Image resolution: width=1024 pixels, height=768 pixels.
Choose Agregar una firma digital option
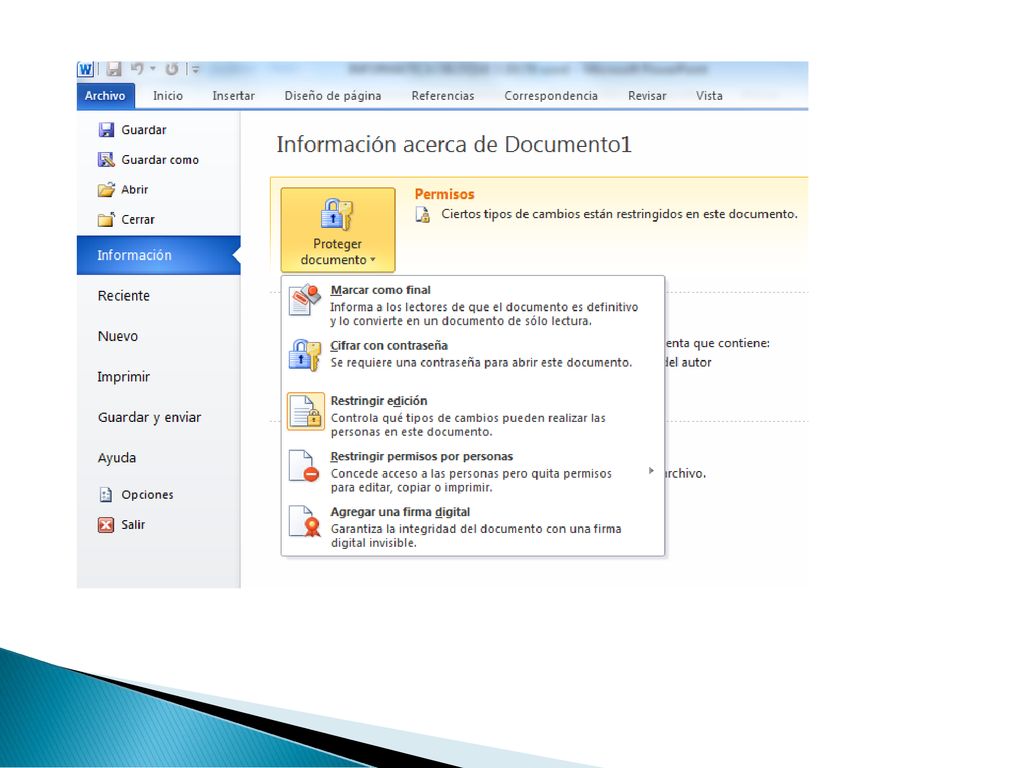tap(473, 526)
